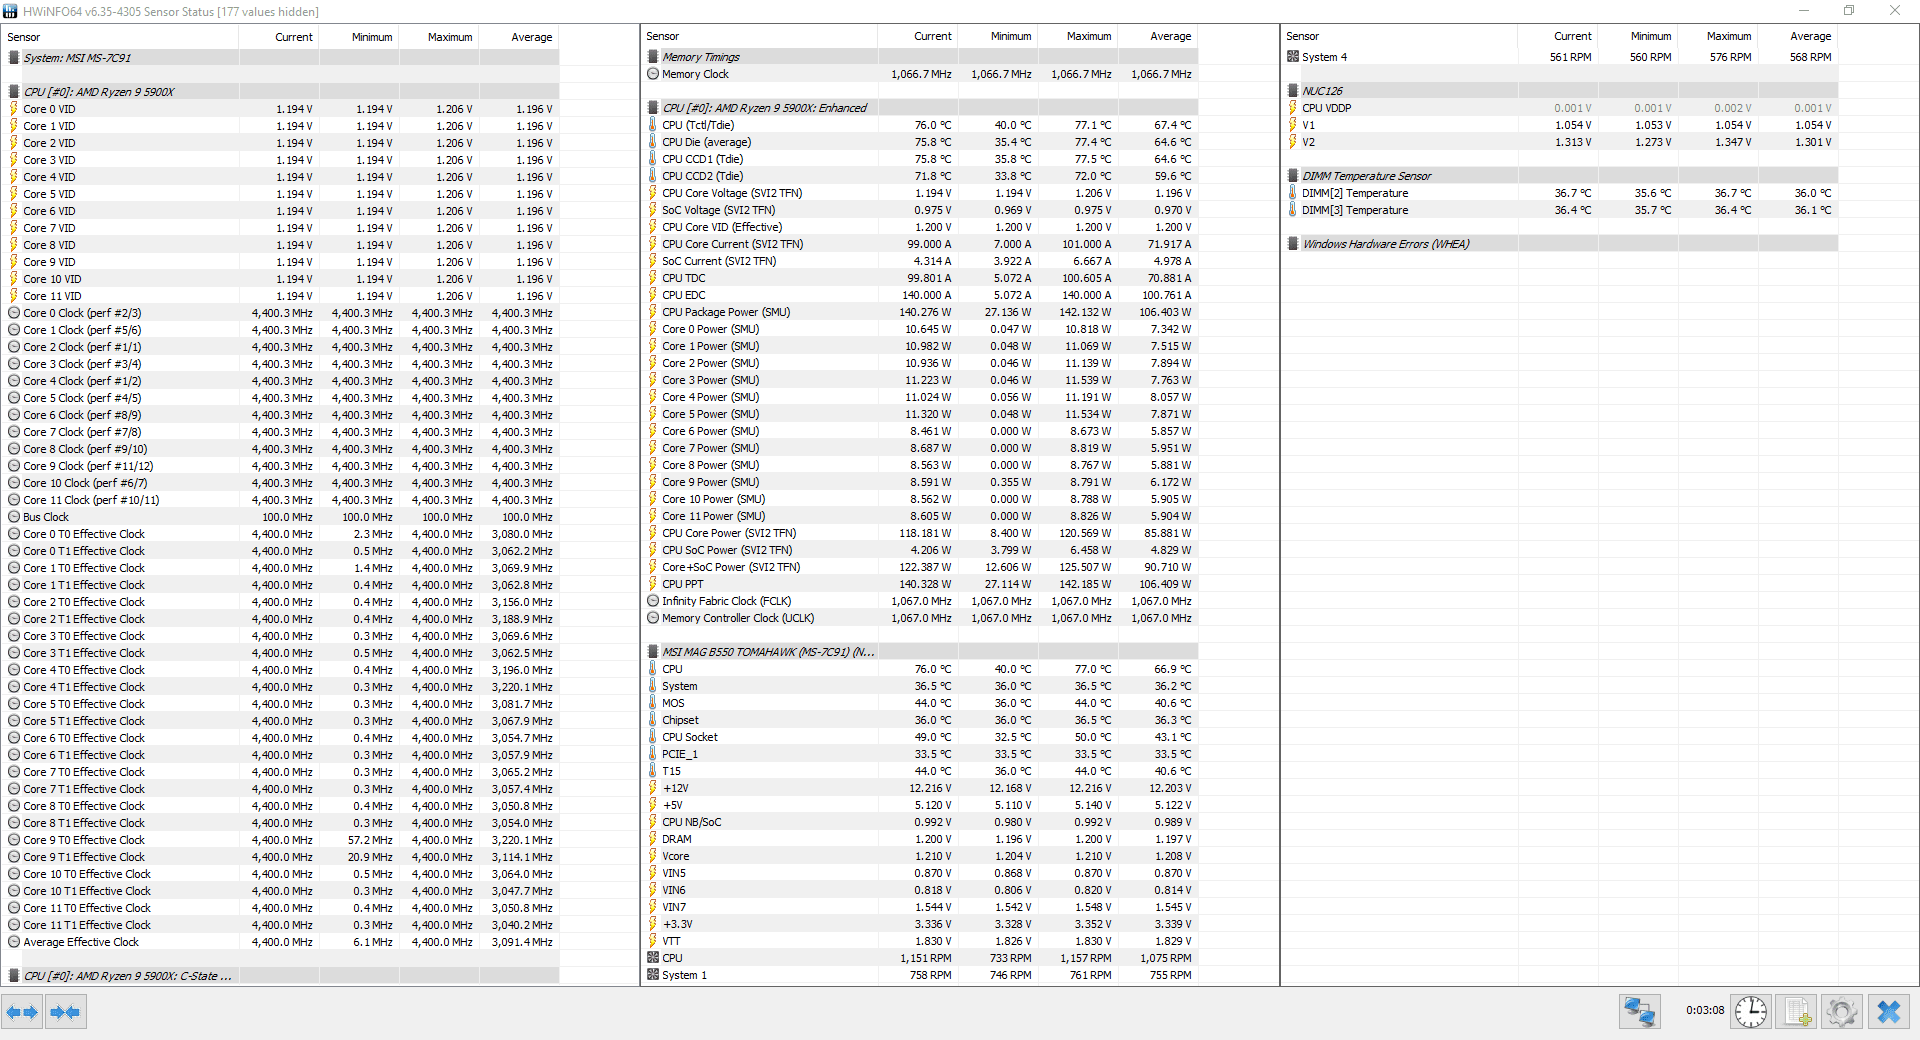Select the CPU EDC row
The width and height of the screenshot is (1920, 1040).
(x=919, y=295)
